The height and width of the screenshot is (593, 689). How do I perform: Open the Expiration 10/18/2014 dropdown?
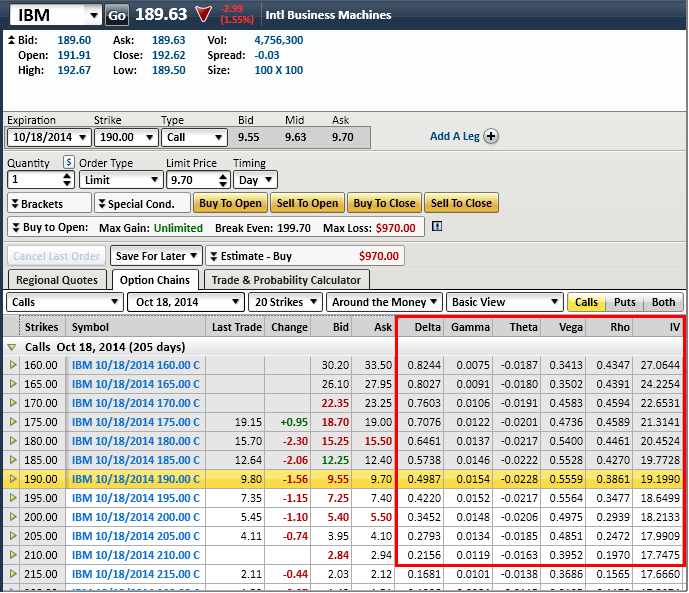coord(49,137)
